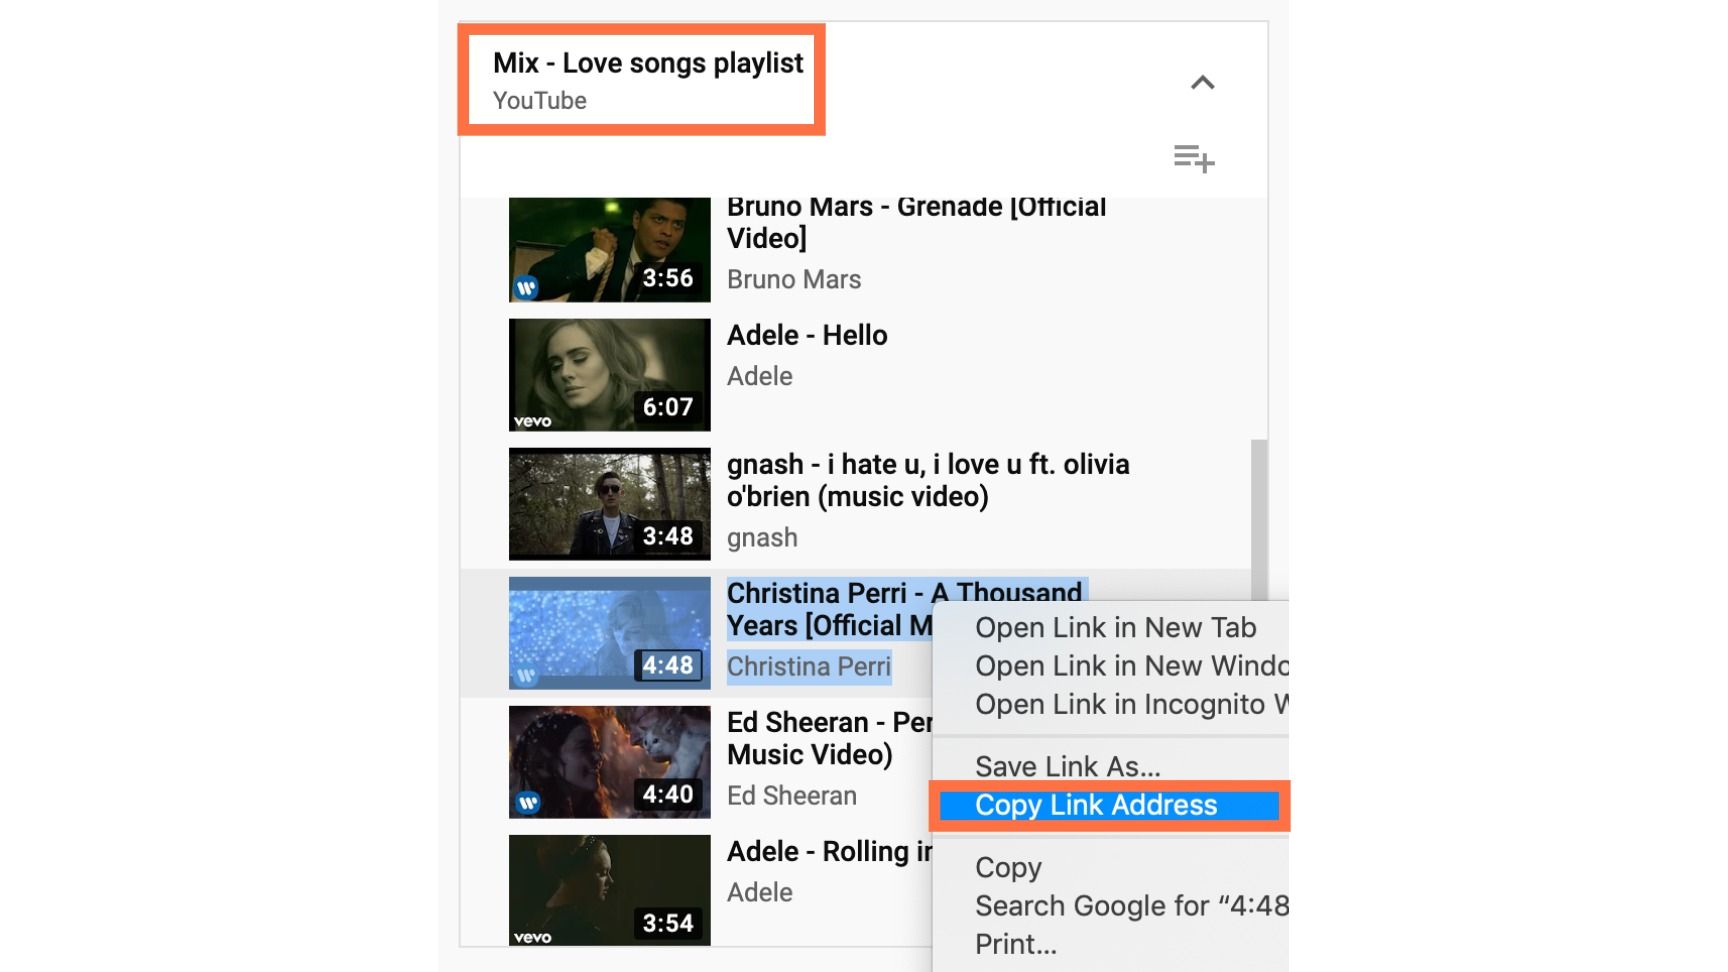Select Copy in the context menu
Screen dimensions: 1728x972
pyautogui.click(x=1008, y=868)
